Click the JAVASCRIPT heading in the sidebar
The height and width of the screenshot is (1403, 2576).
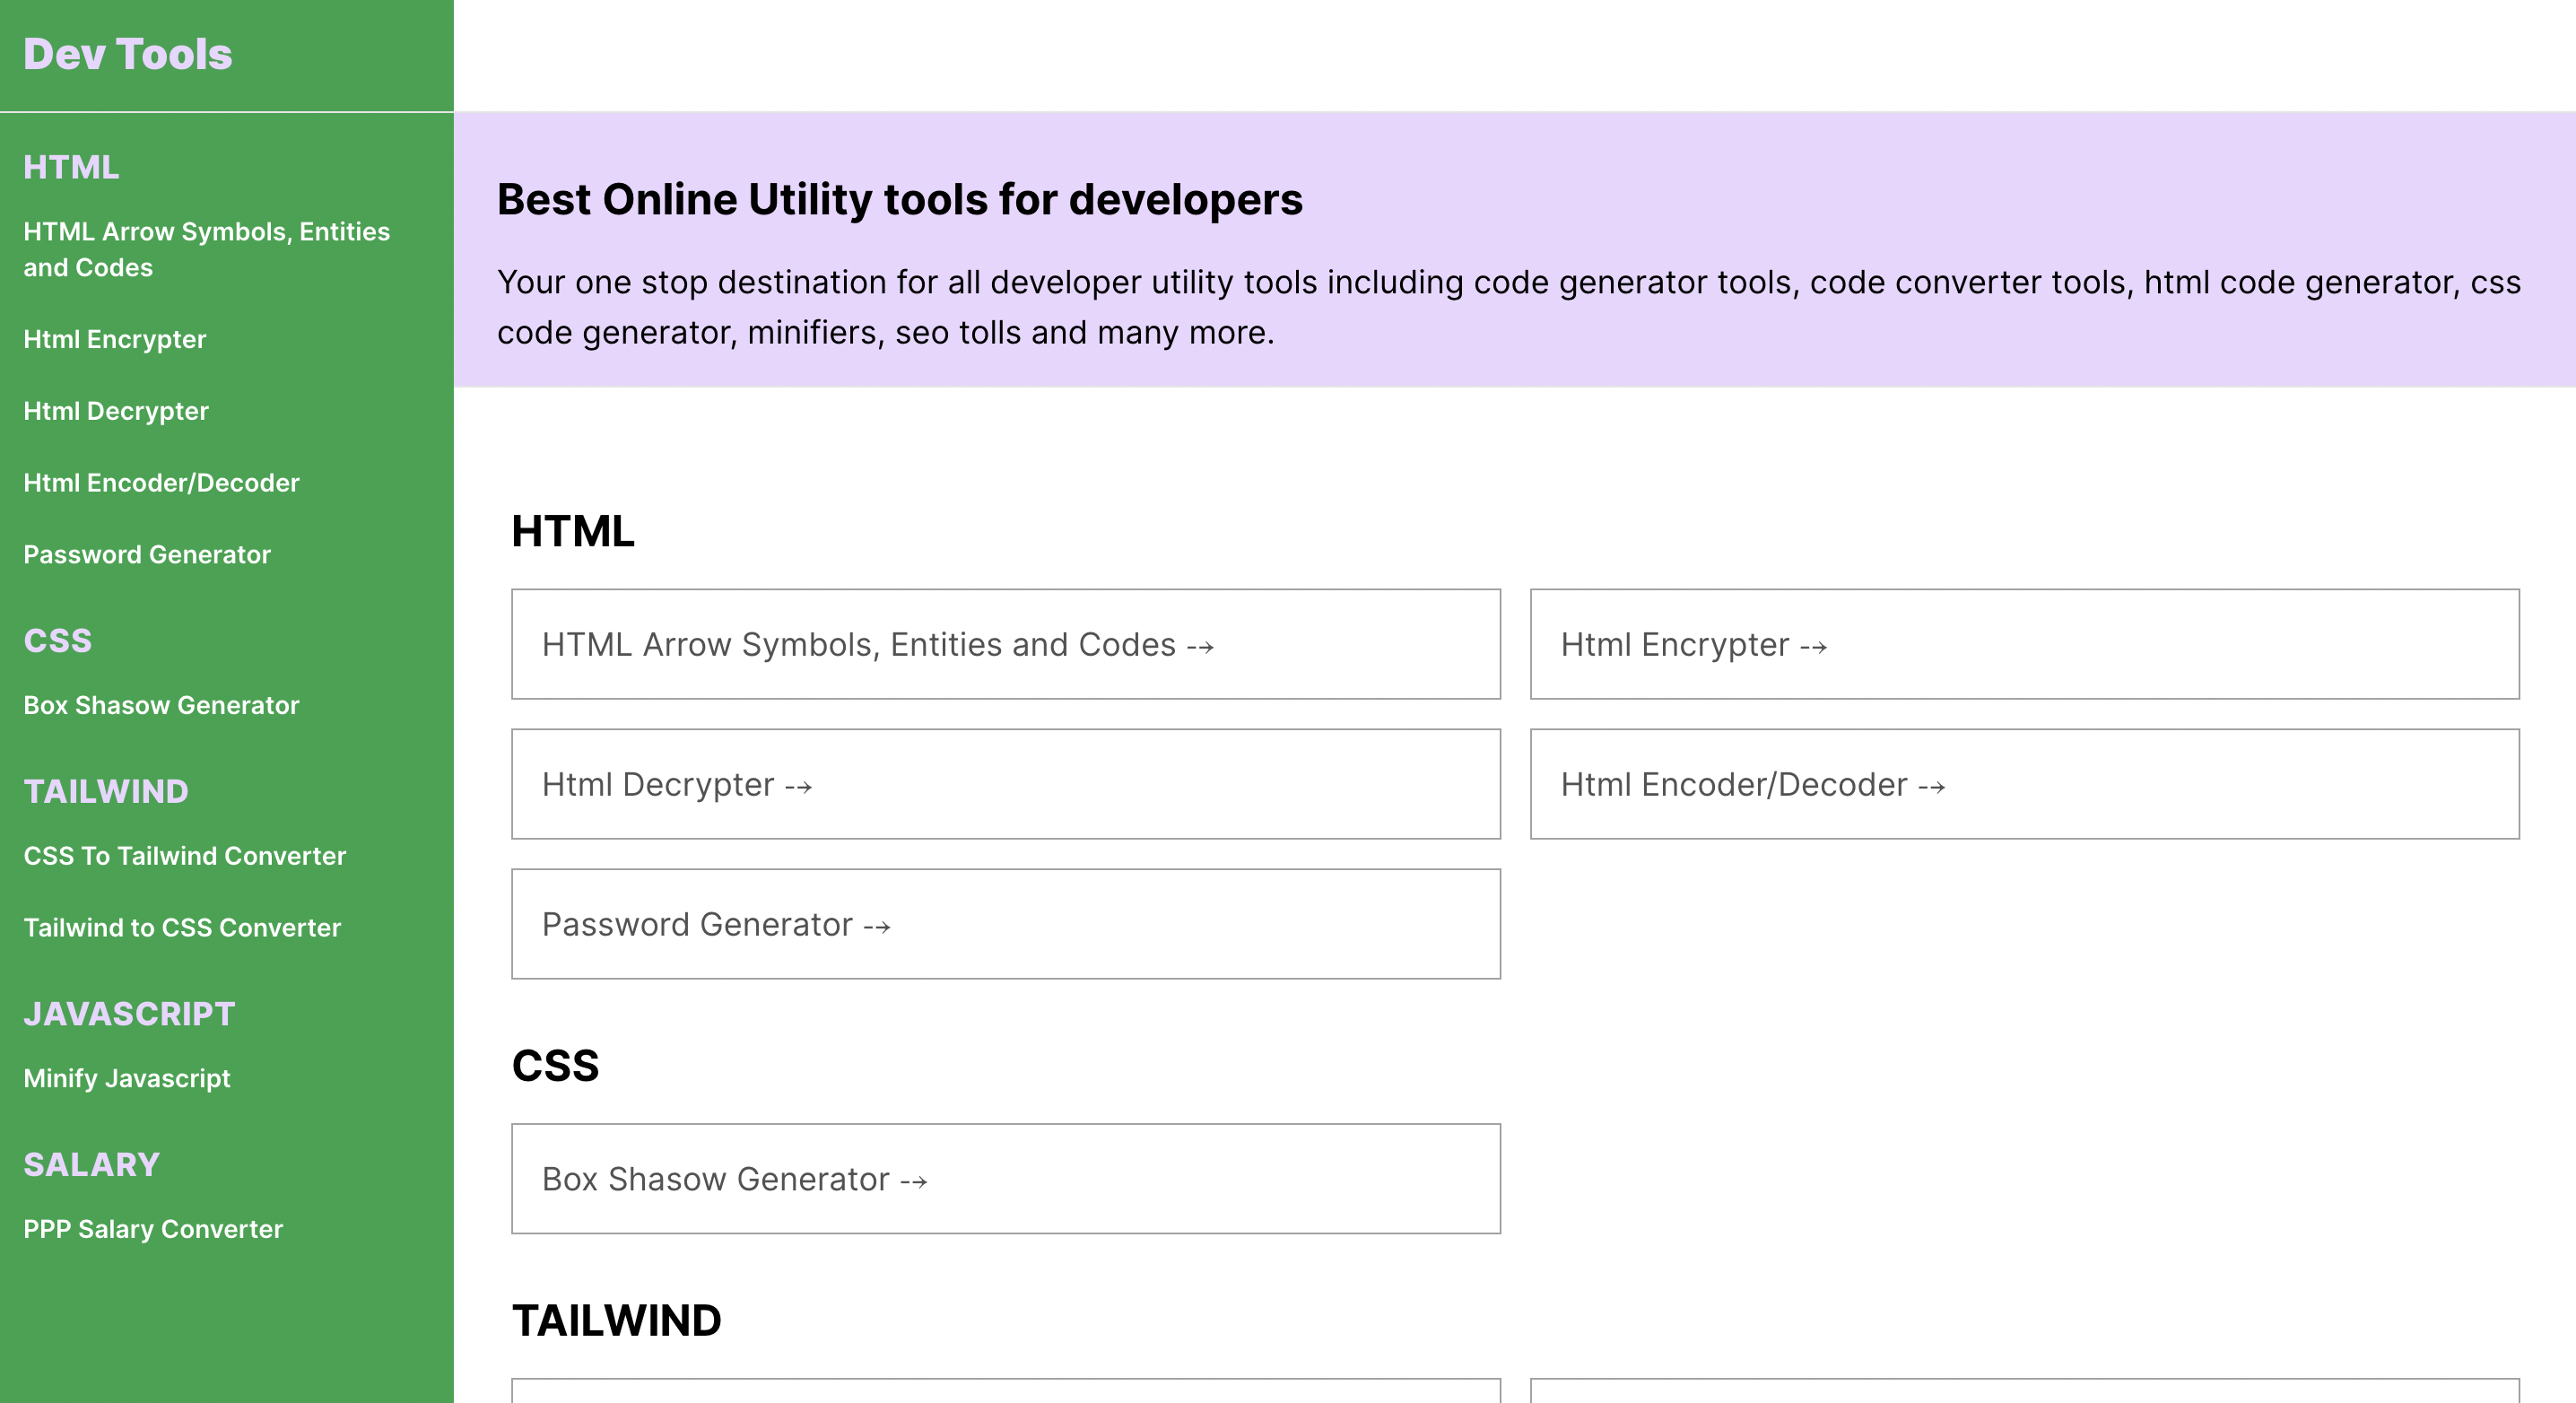(129, 1014)
